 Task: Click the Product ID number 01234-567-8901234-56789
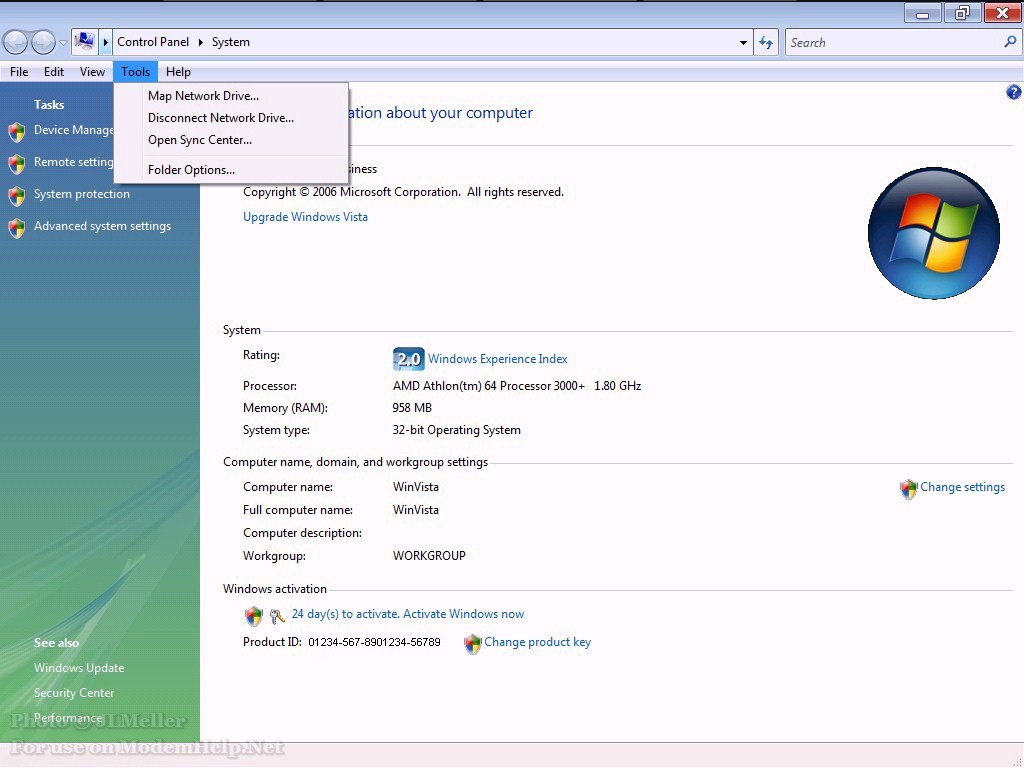(x=374, y=643)
